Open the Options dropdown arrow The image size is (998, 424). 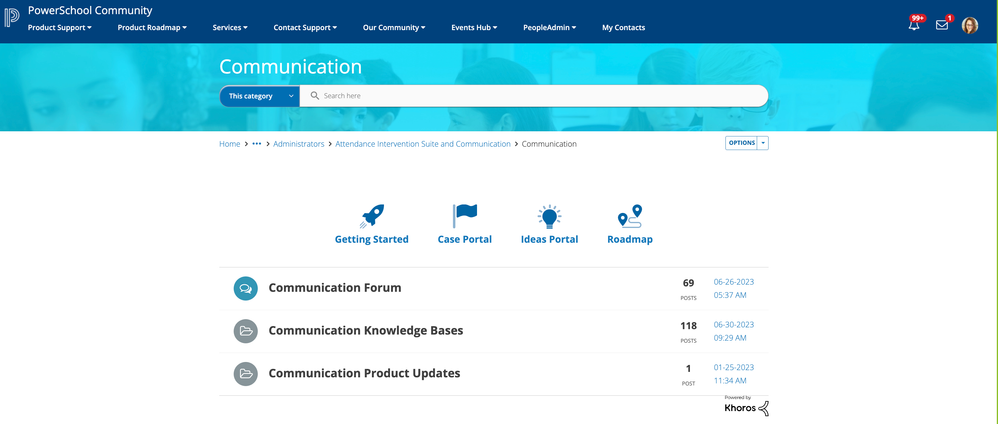(763, 143)
